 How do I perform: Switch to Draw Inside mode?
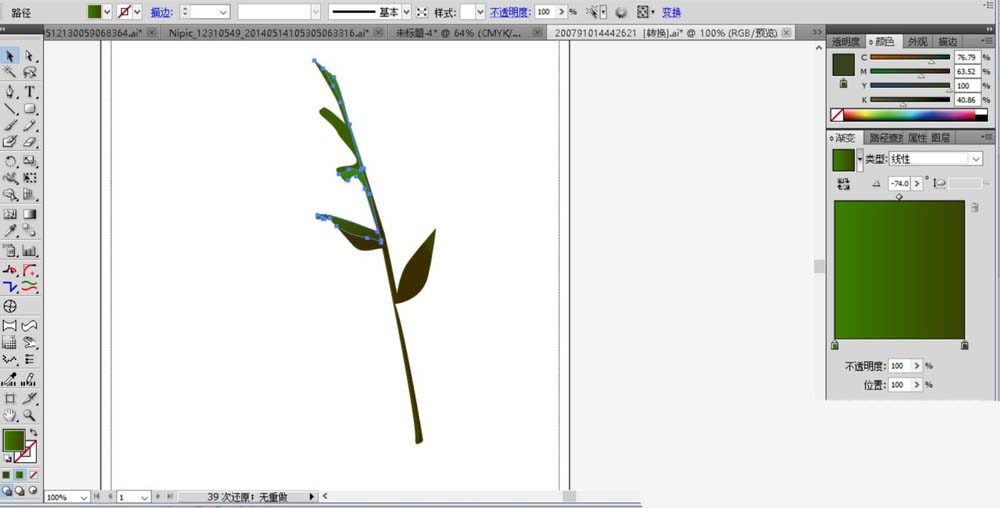point(33,491)
